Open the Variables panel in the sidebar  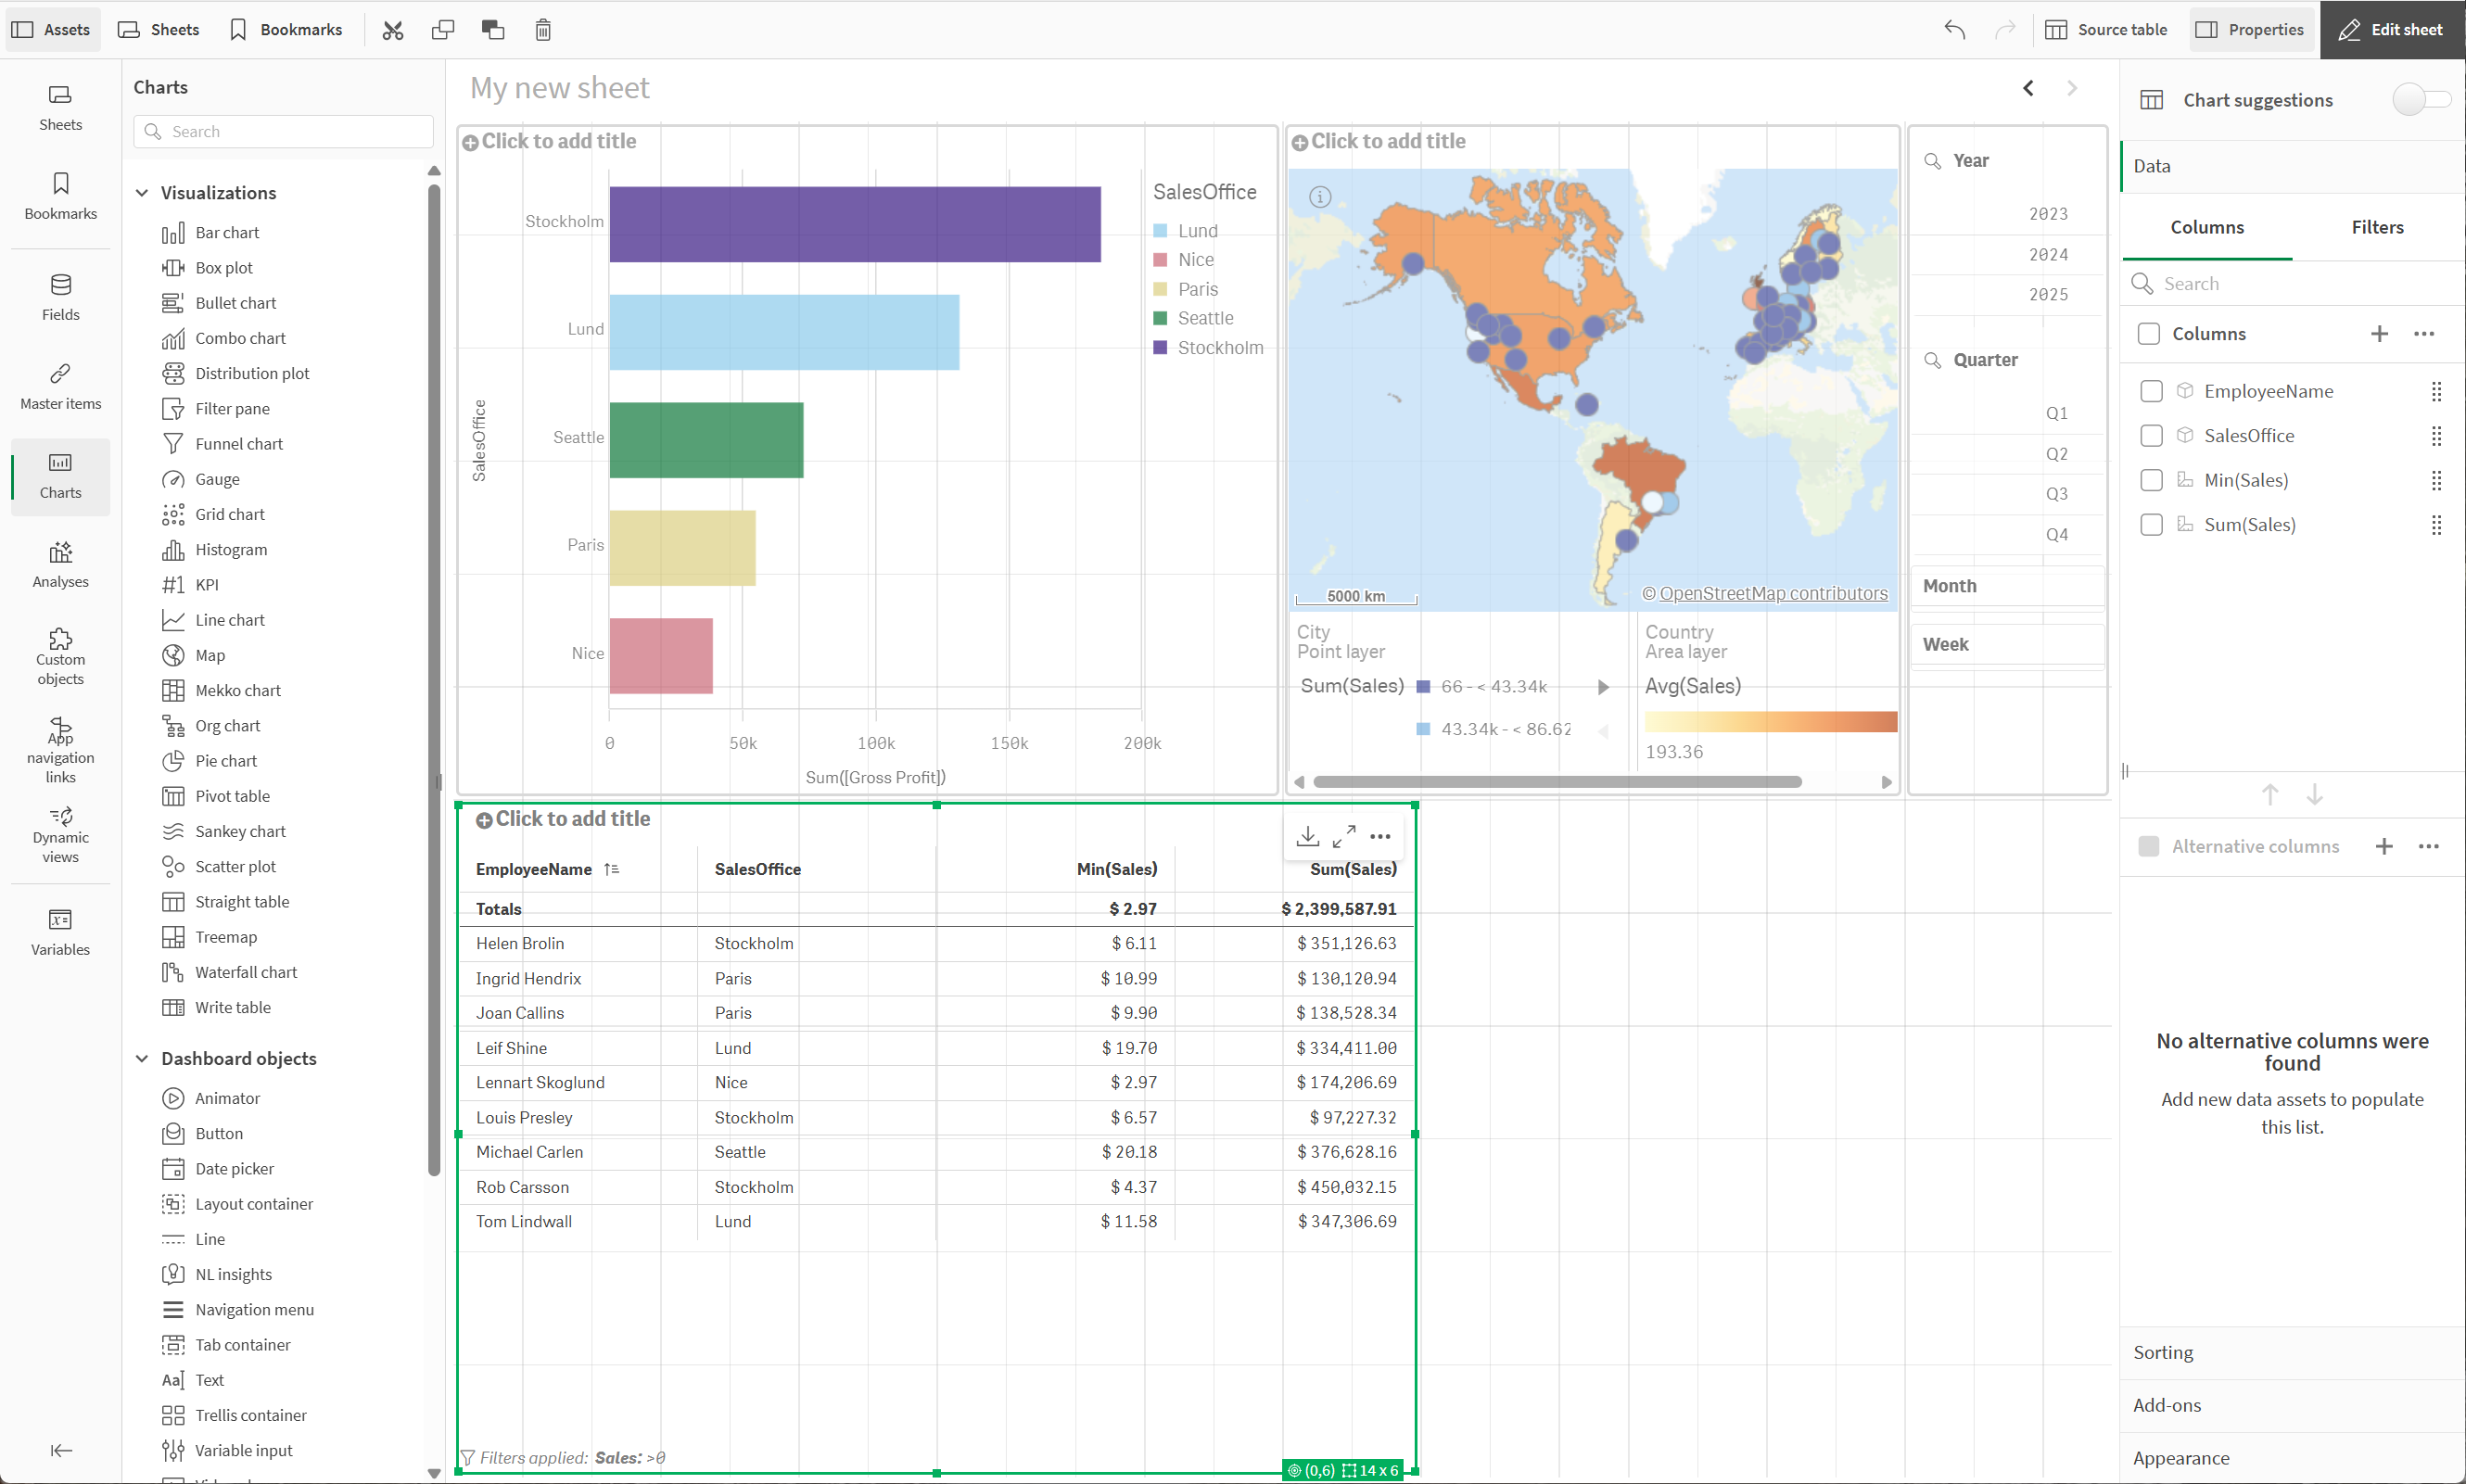click(60, 932)
